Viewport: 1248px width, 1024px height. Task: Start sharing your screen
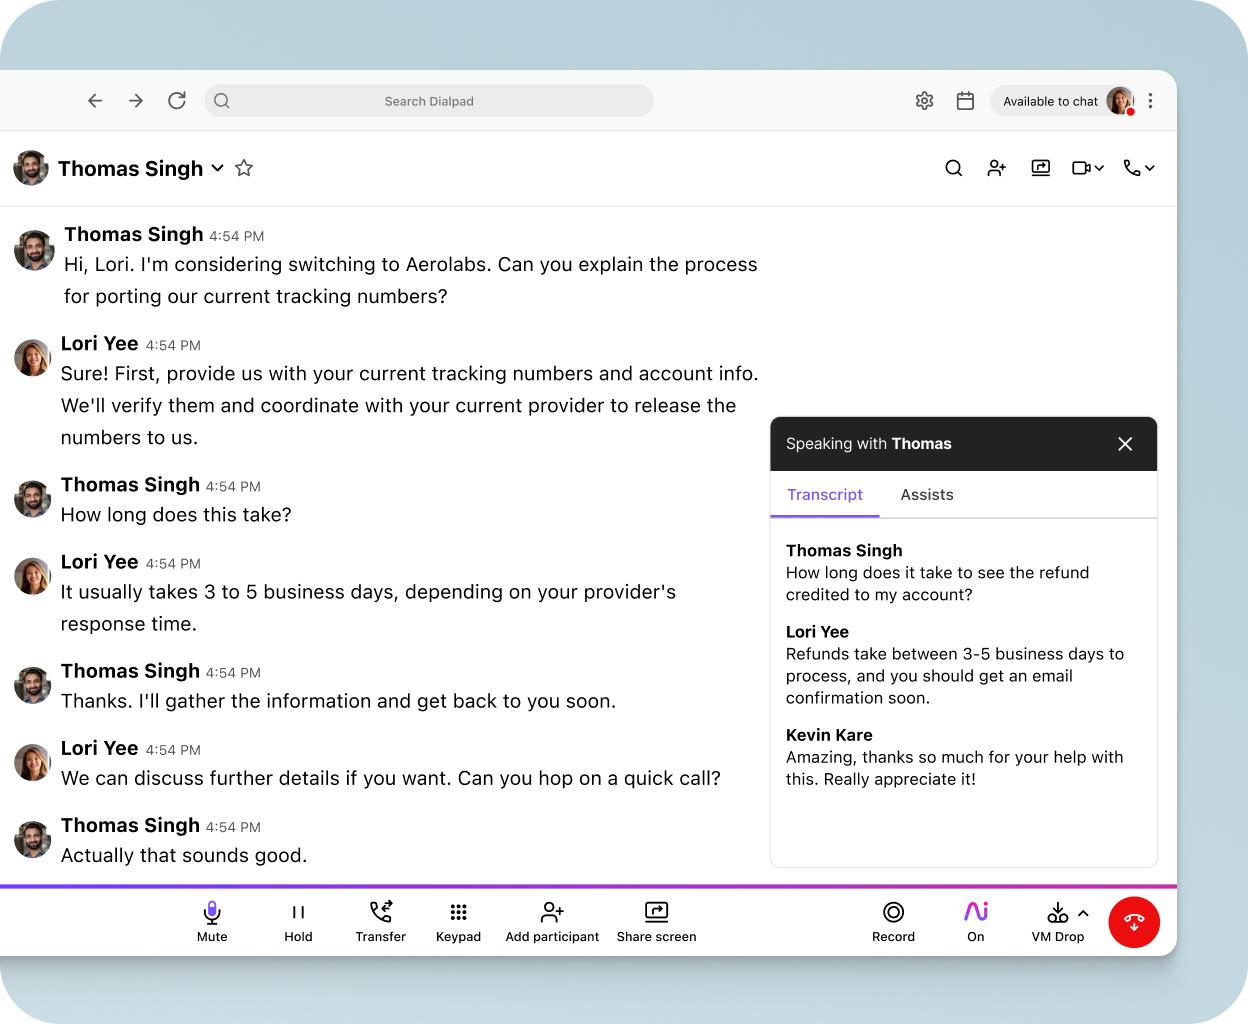coord(656,920)
